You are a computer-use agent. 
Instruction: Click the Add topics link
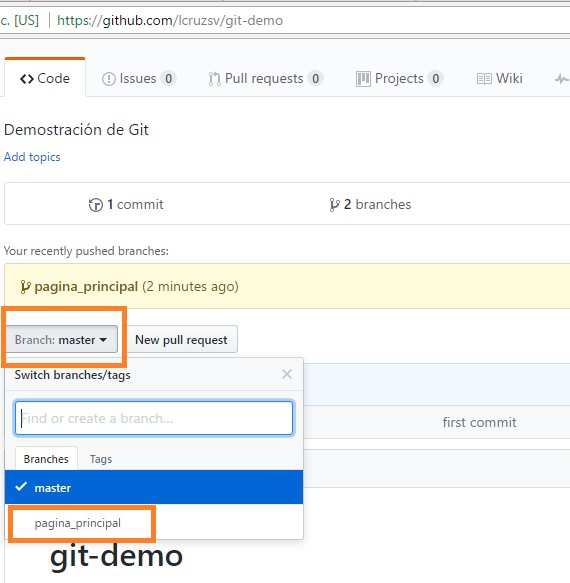(x=32, y=157)
